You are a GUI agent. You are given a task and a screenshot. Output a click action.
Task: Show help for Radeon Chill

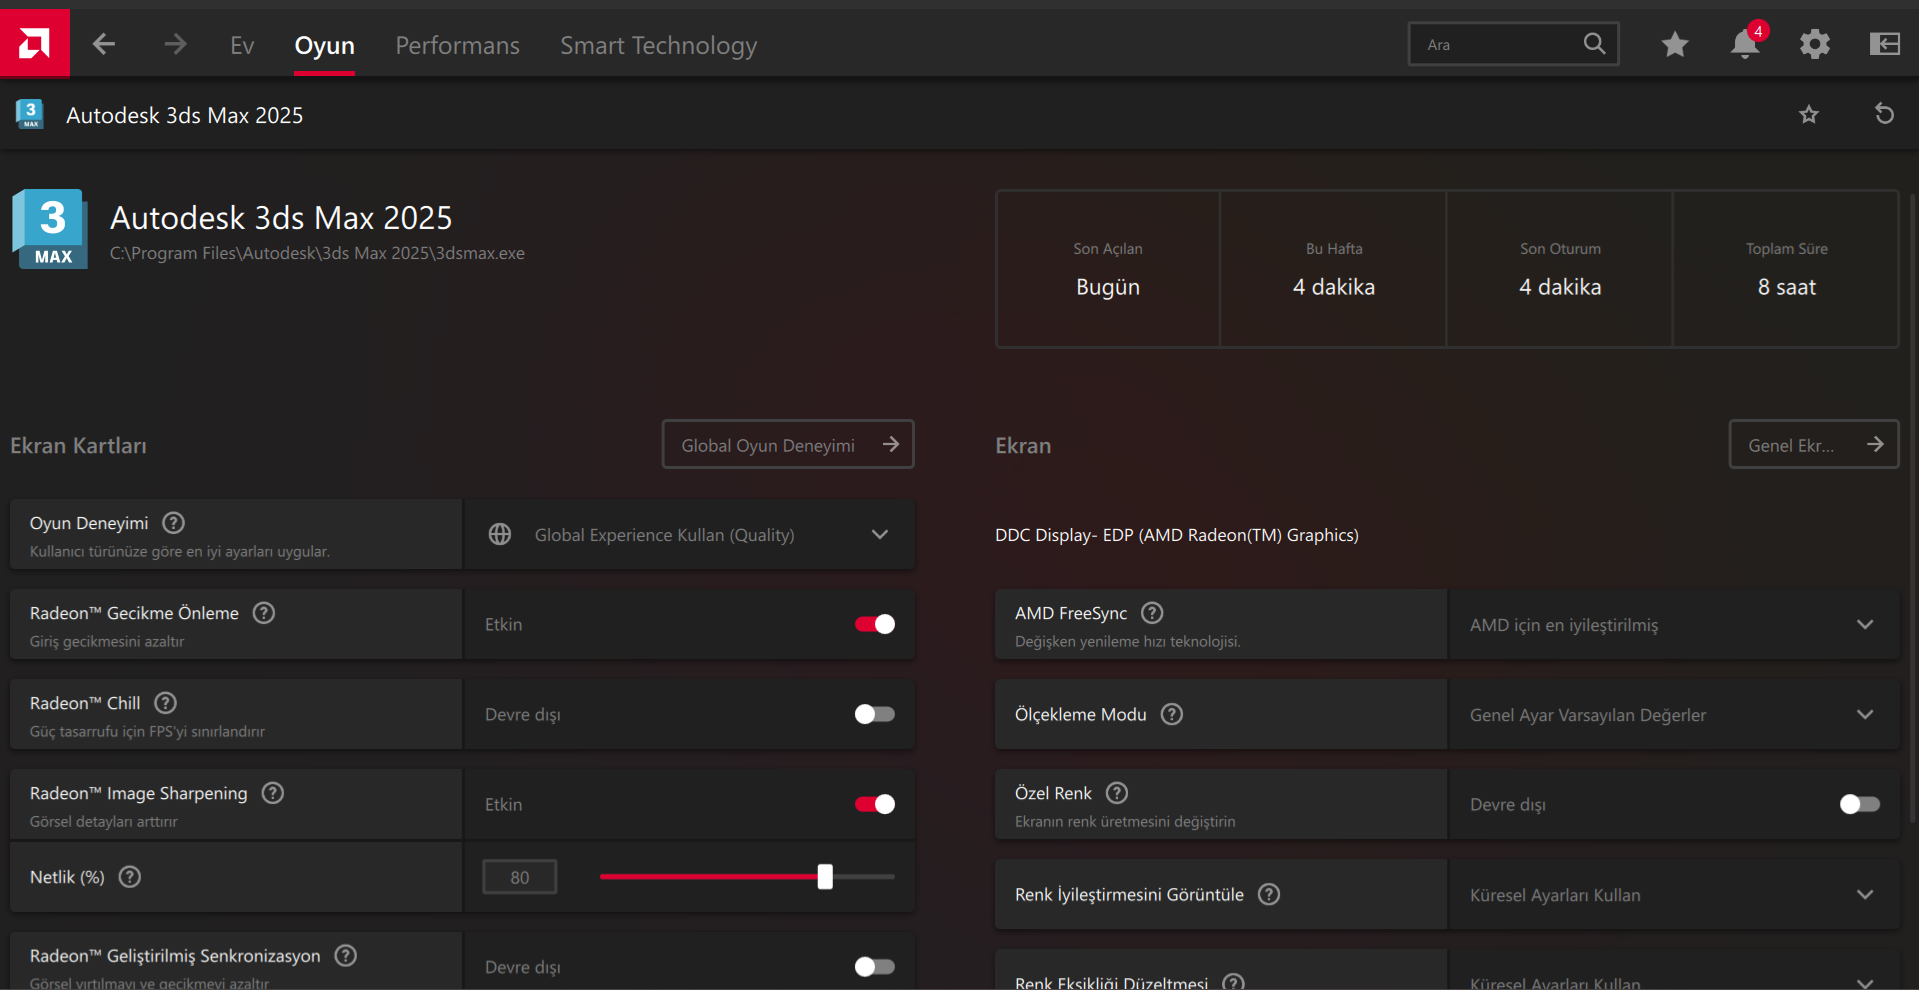166,703
